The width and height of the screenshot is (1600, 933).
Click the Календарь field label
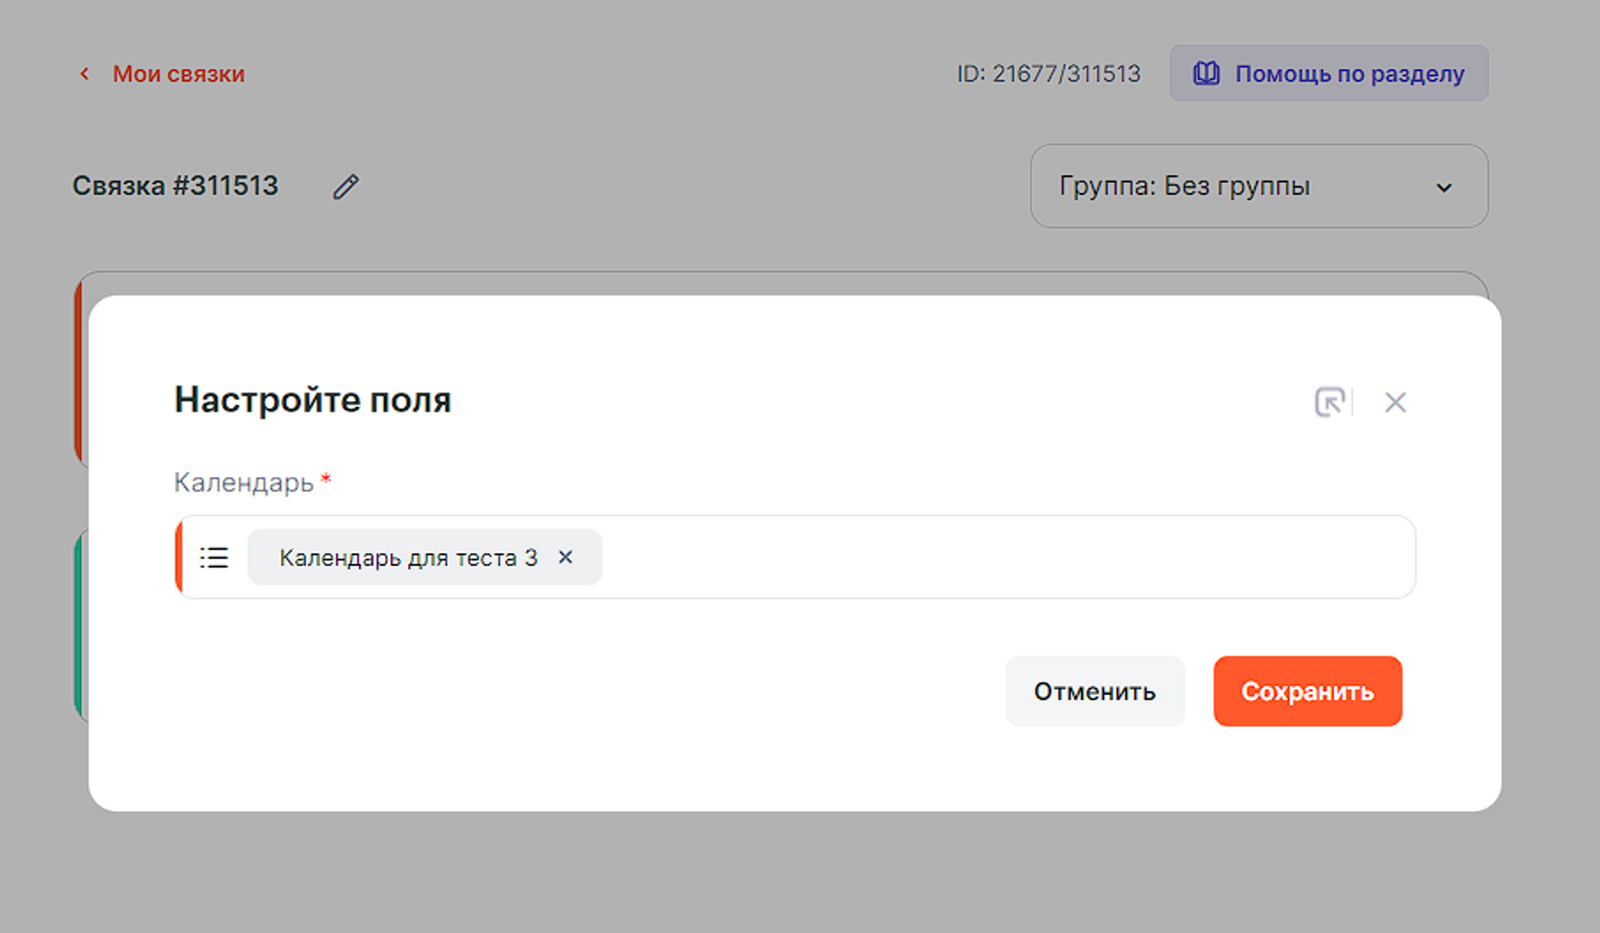[x=244, y=483]
